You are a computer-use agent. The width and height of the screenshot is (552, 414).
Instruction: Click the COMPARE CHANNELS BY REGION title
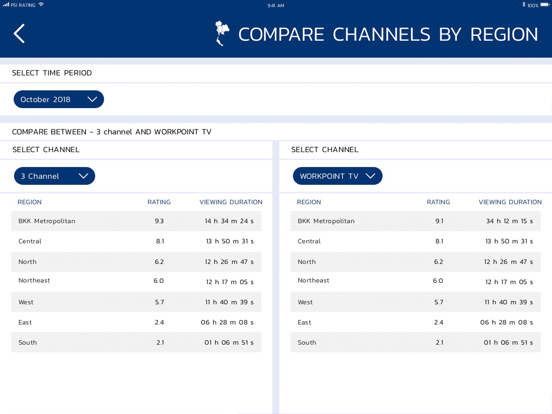[388, 34]
